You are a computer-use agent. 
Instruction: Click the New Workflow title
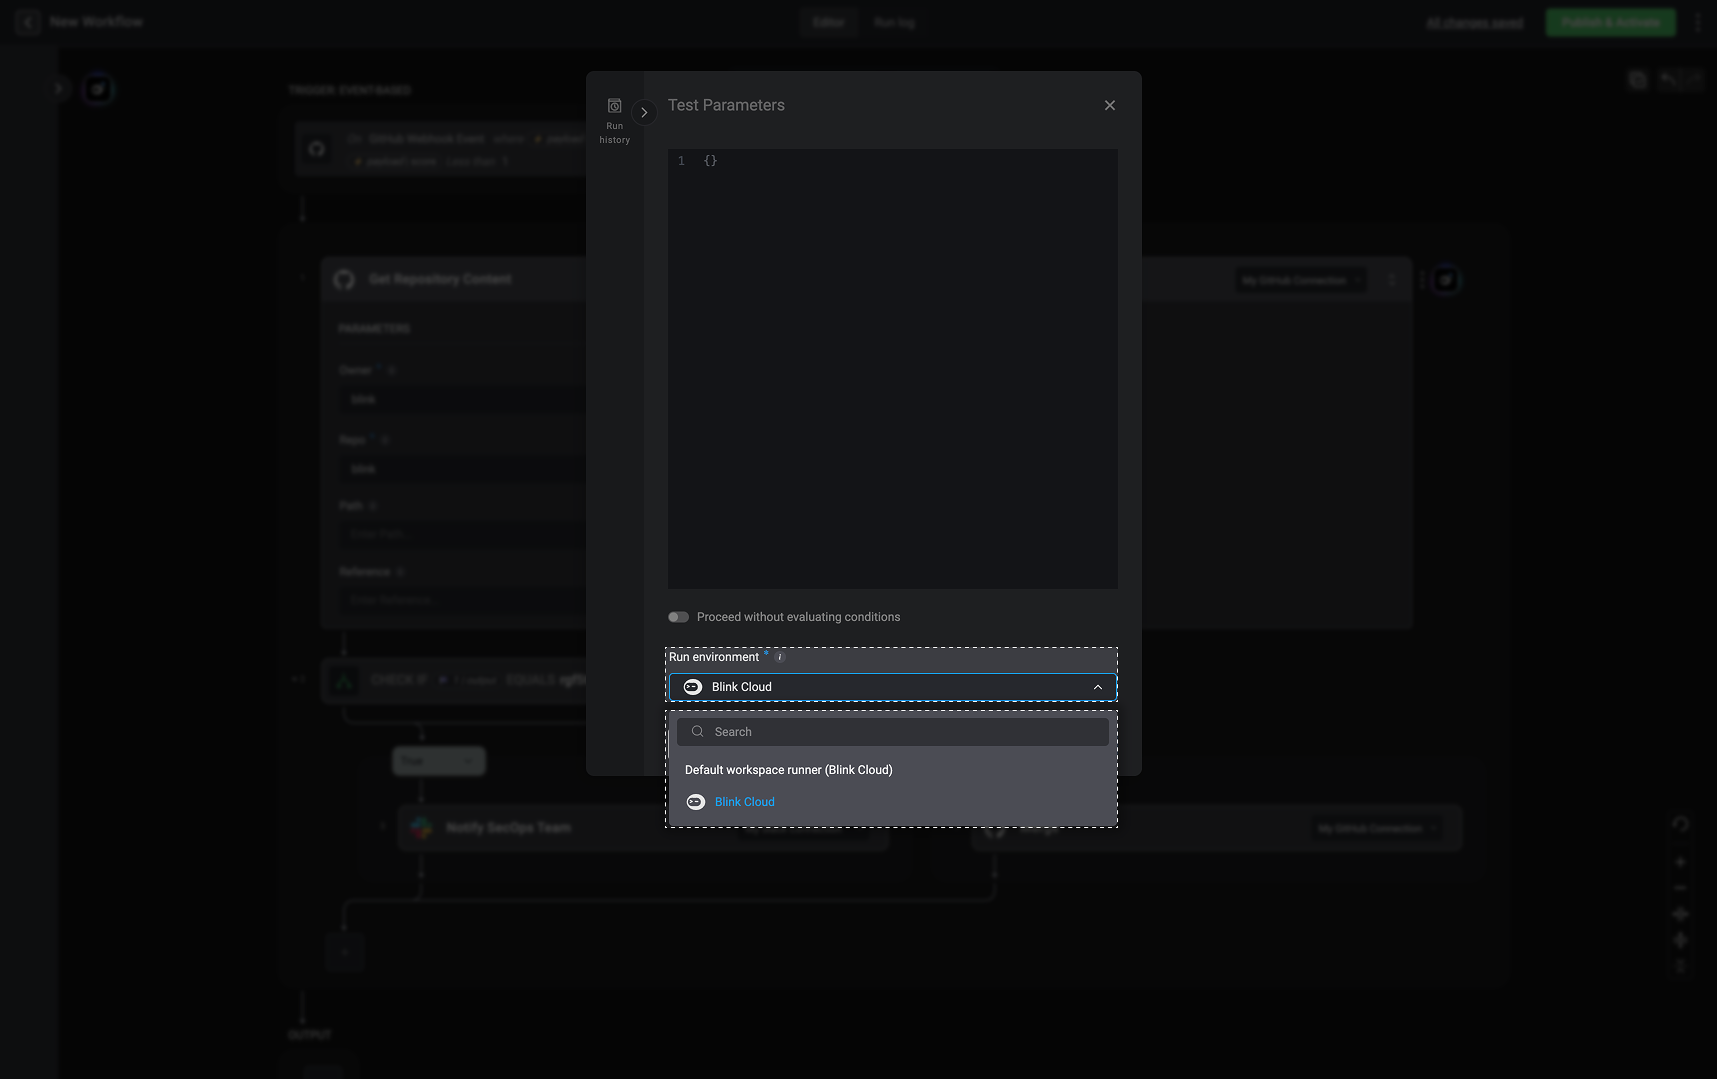click(x=96, y=22)
